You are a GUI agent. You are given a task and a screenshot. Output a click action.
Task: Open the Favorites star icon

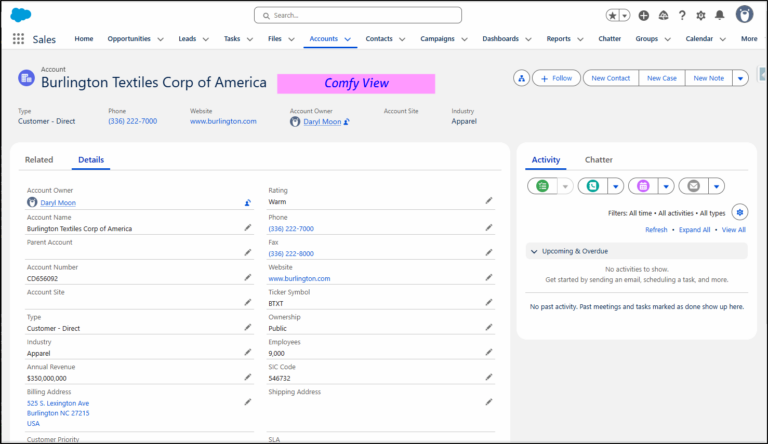[613, 15]
